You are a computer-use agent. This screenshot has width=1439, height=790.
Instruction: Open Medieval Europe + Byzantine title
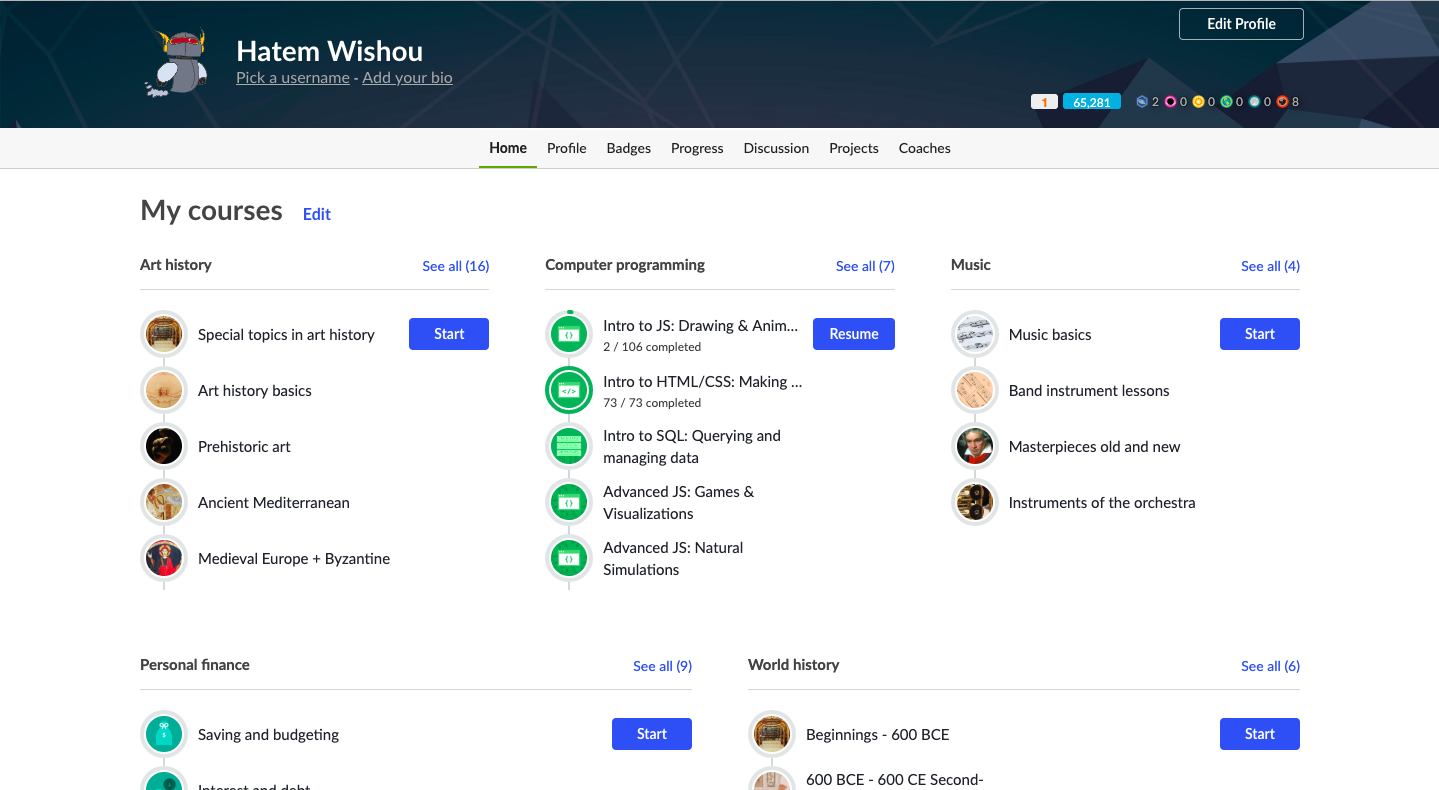click(x=294, y=559)
